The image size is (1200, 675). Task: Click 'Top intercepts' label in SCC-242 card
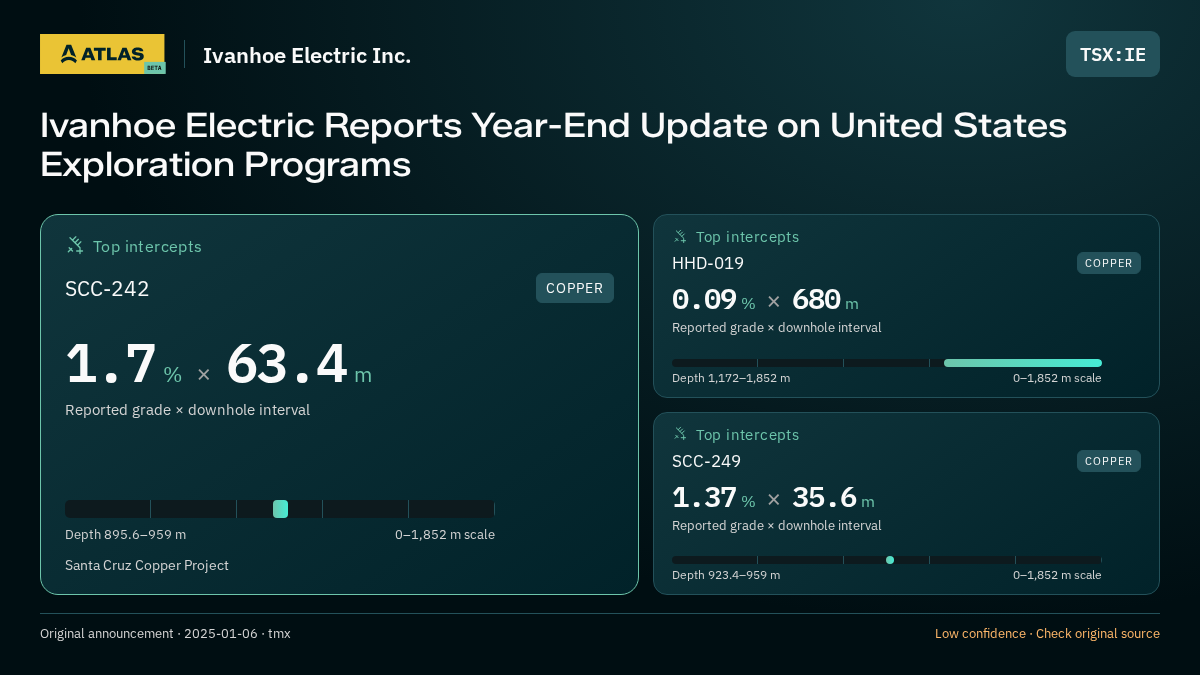pyautogui.click(x=147, y=246)
